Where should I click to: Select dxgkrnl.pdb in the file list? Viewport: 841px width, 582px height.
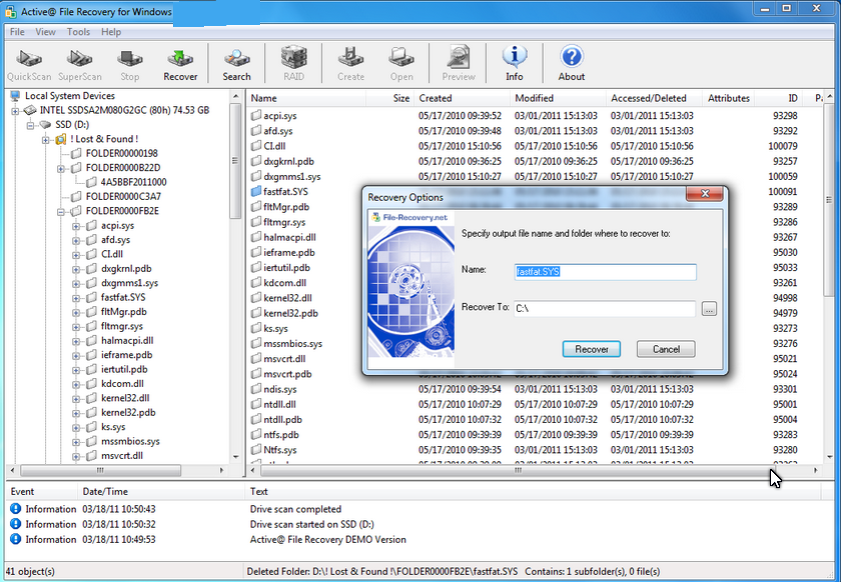pyautogui.click(x=289, y=161)
